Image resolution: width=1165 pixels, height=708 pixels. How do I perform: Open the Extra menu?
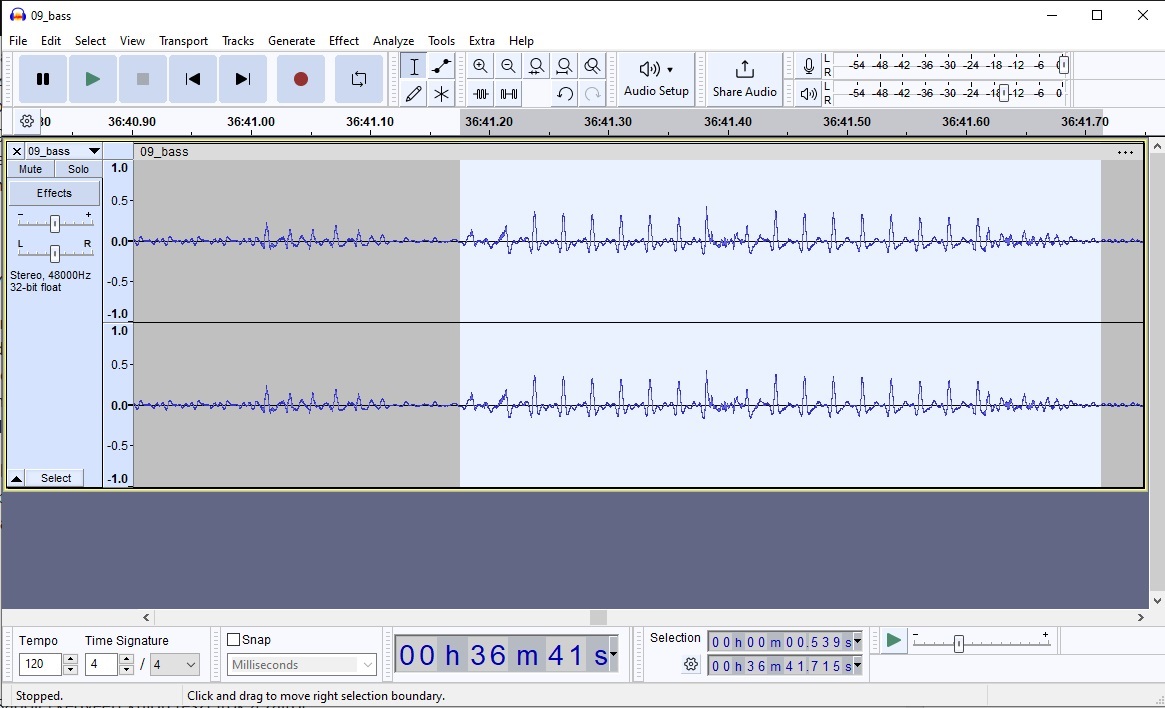click(481, 41)
